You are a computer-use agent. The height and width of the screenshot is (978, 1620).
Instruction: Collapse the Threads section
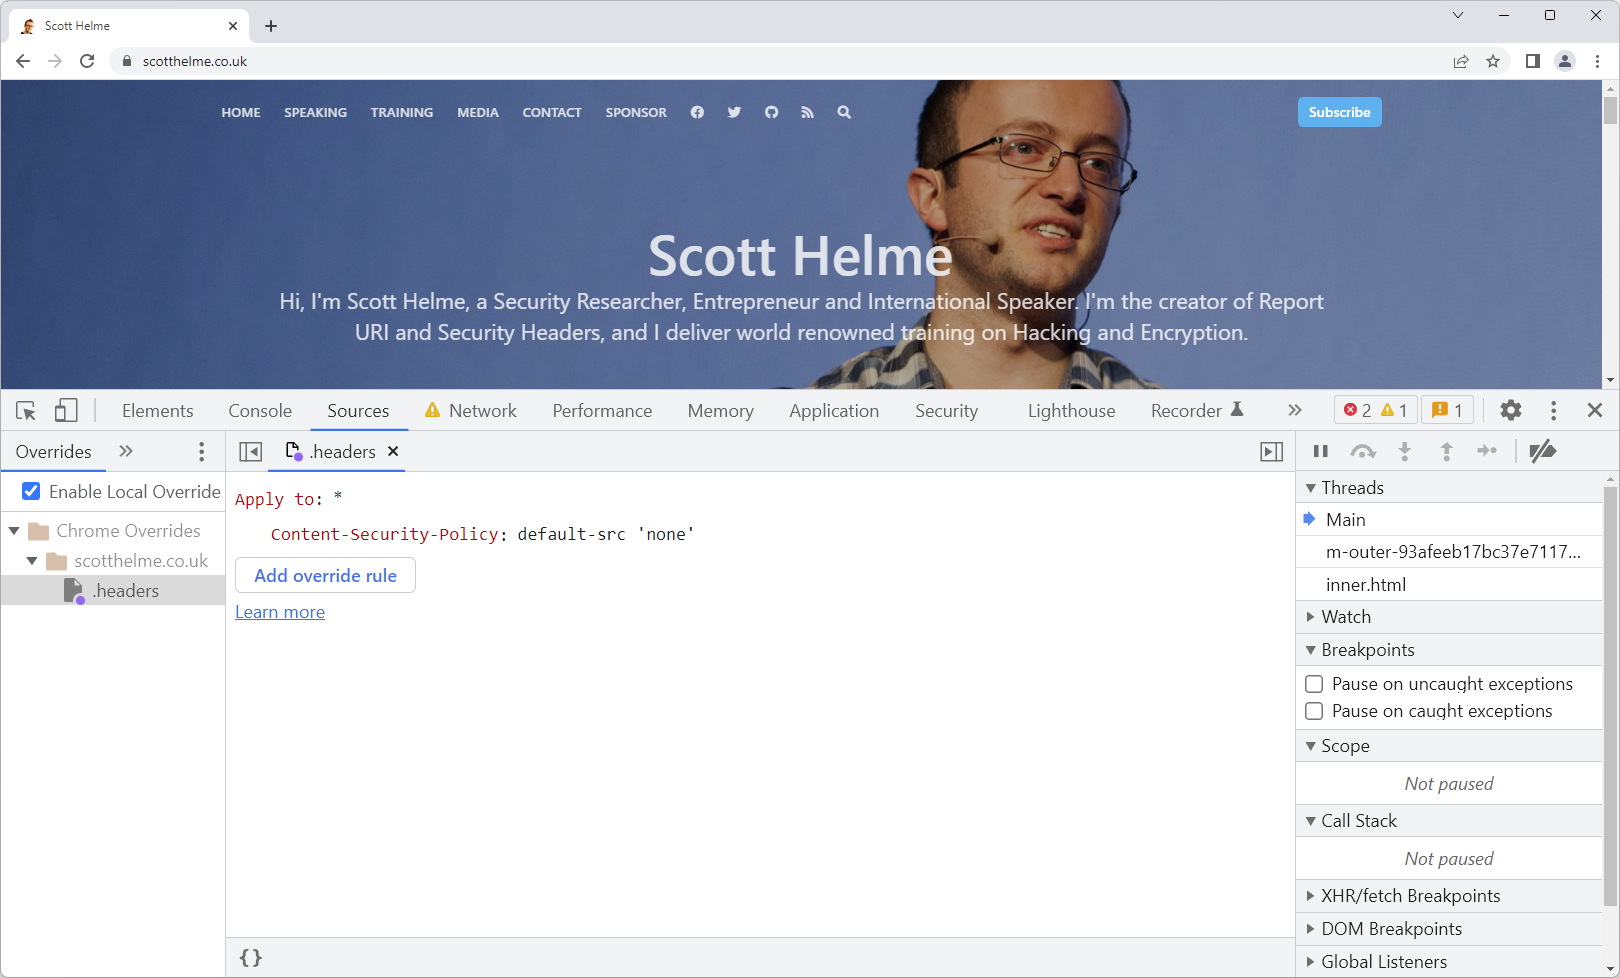point(1449,488)
